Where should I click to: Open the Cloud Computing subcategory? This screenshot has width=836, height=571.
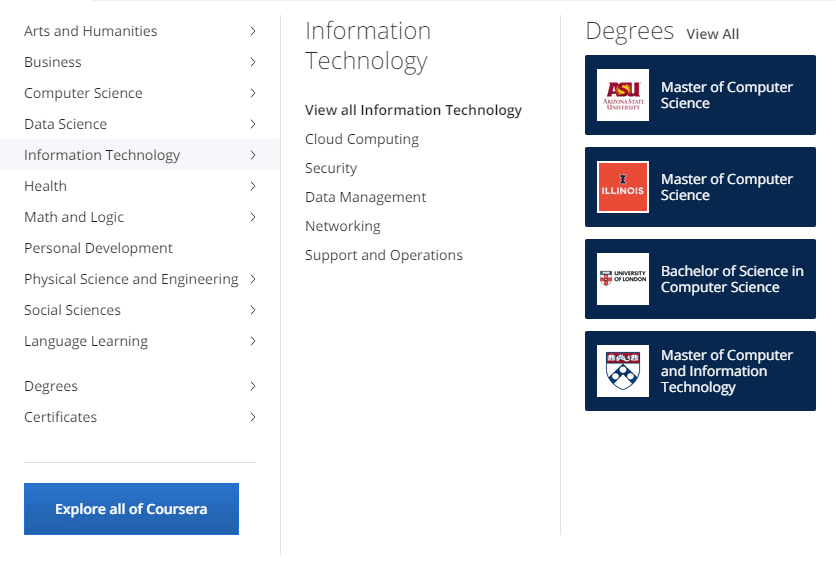point(362,139)
